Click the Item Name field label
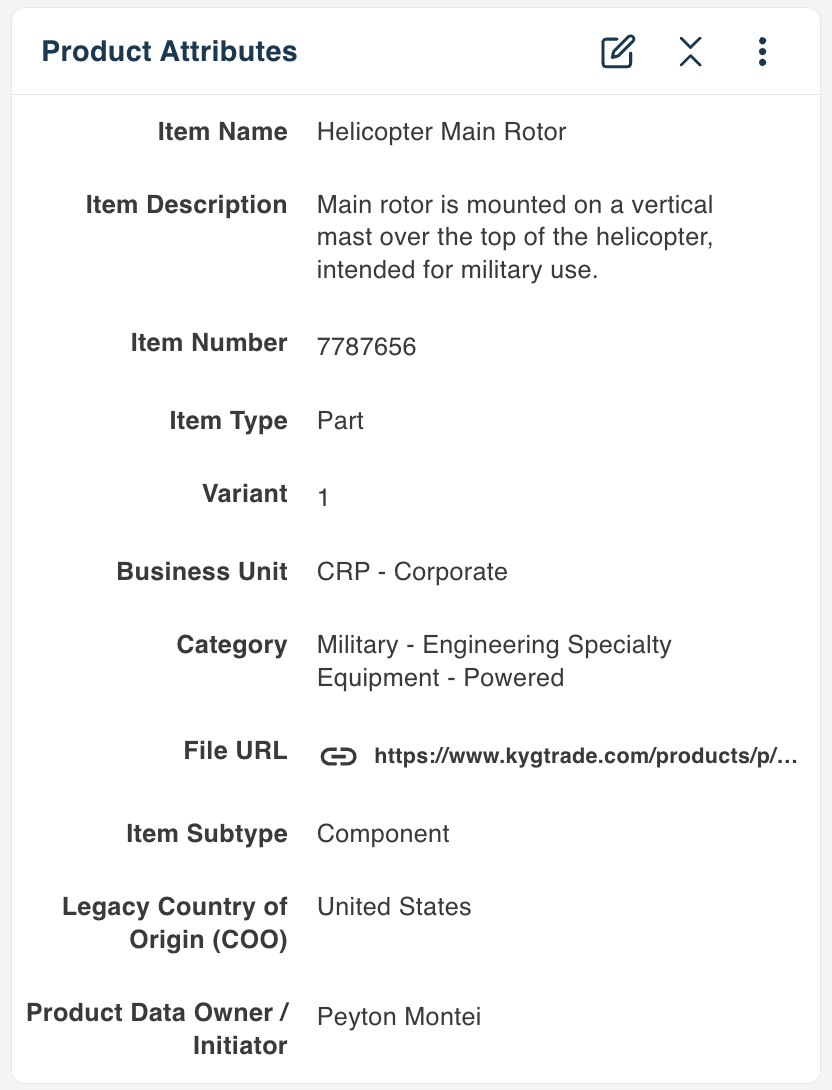This screenshot has height=1090, width=832. pyautogui.click(x=222, y=131)
